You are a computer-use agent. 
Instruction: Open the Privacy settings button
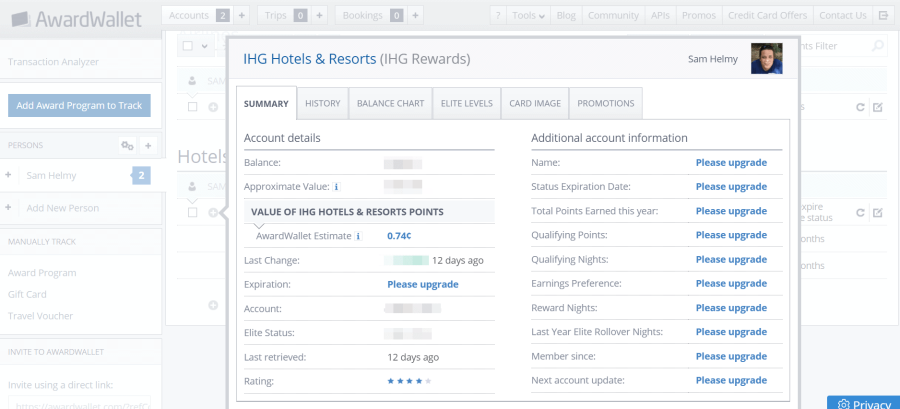click(x=863, y=403)
